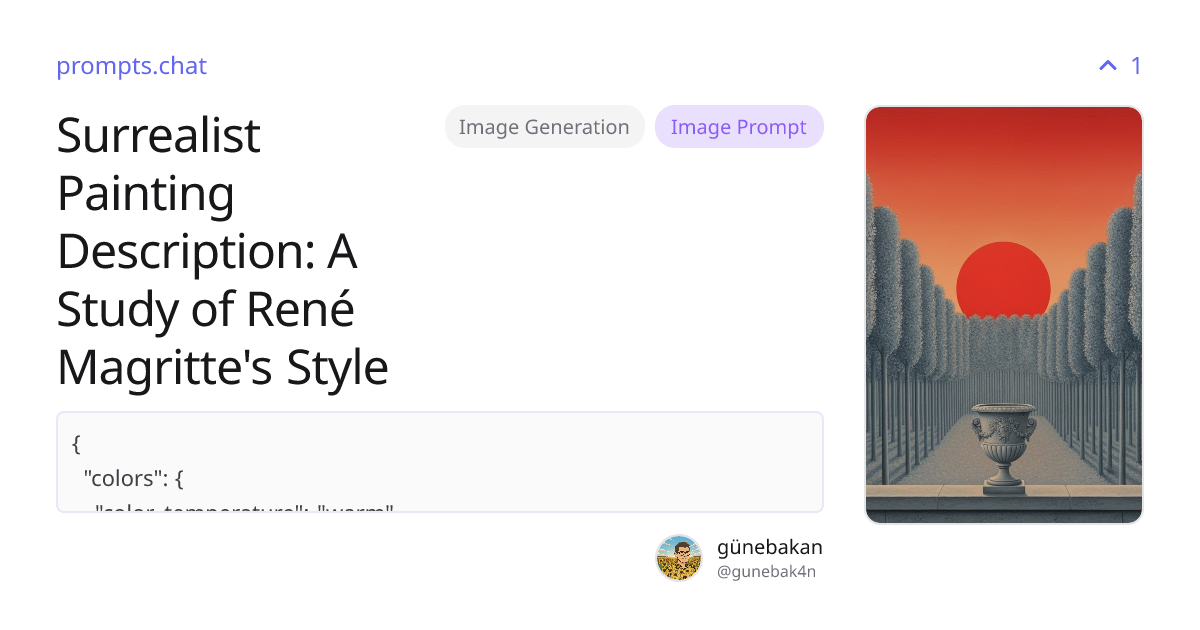Select the Image Generation category tag

coord(544,127)
